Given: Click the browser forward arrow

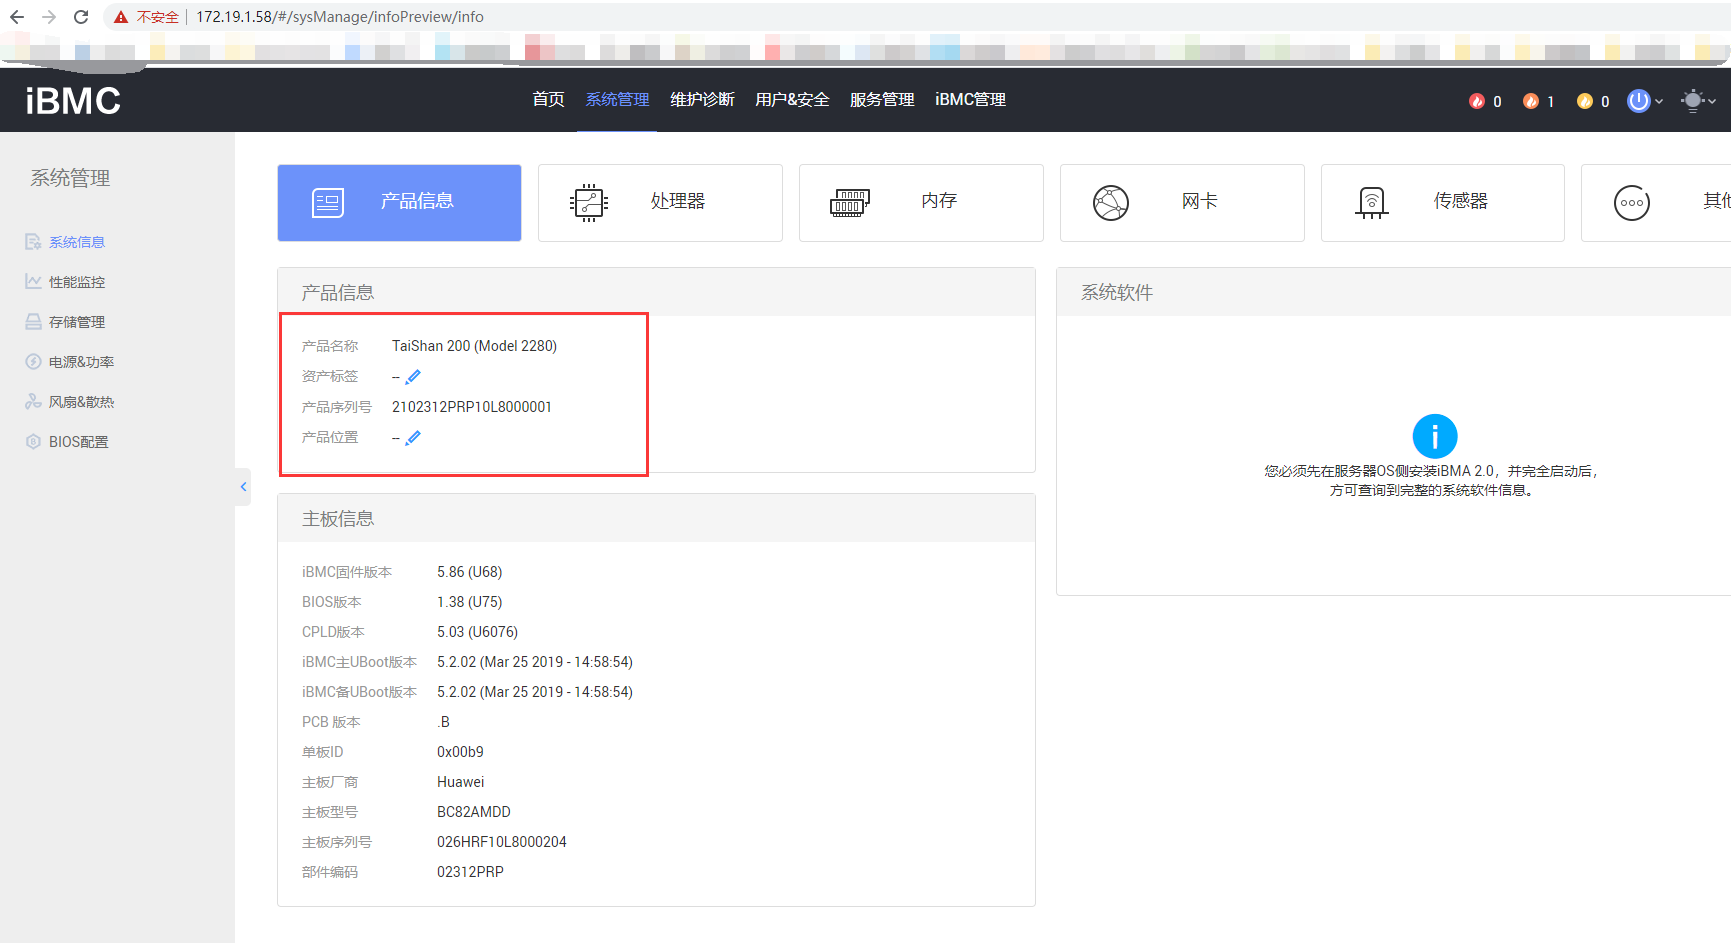Looking at the screenshot, I should [49, 17].
